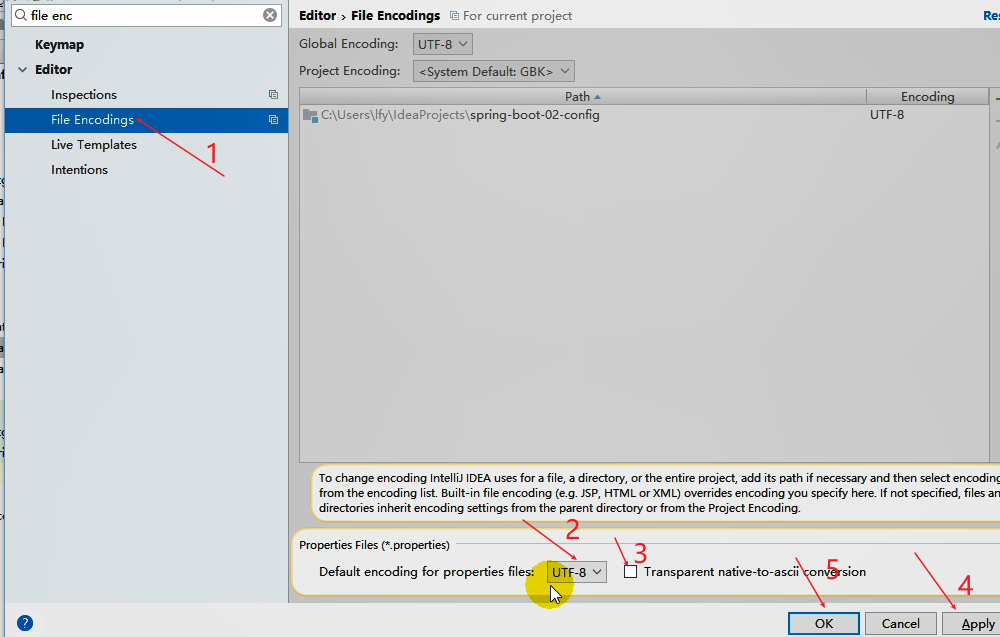Screen dimensions: 1000x637
Task: Click the Cancel button
Action: (901, 623)
